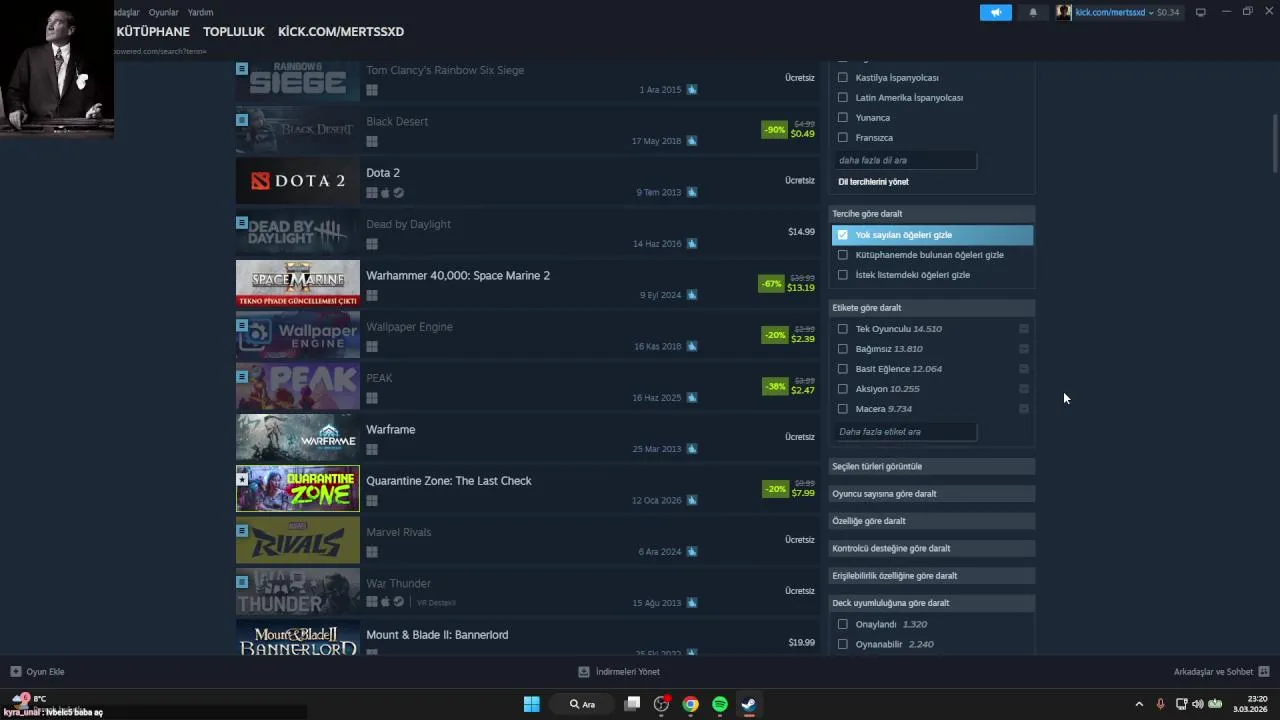Check the Bağımsız tag box
This screenshot has width=1280, height=720.
tap(843, 349)
